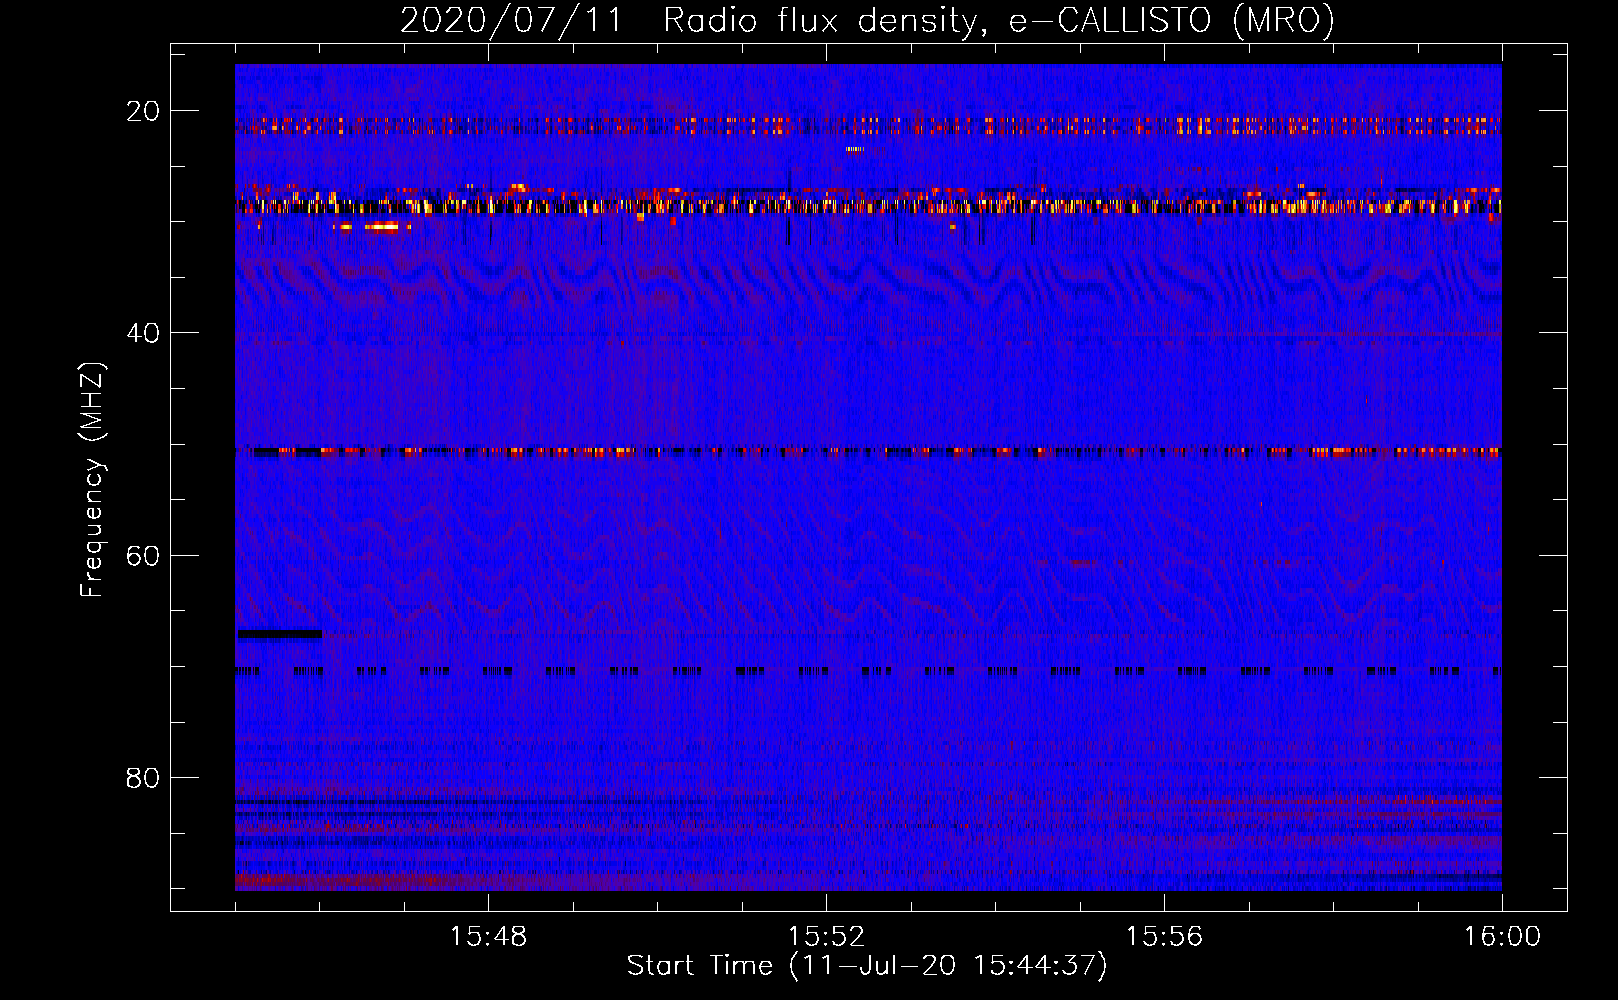Click the black bar near 67 MHz

[x=279, y=634]
